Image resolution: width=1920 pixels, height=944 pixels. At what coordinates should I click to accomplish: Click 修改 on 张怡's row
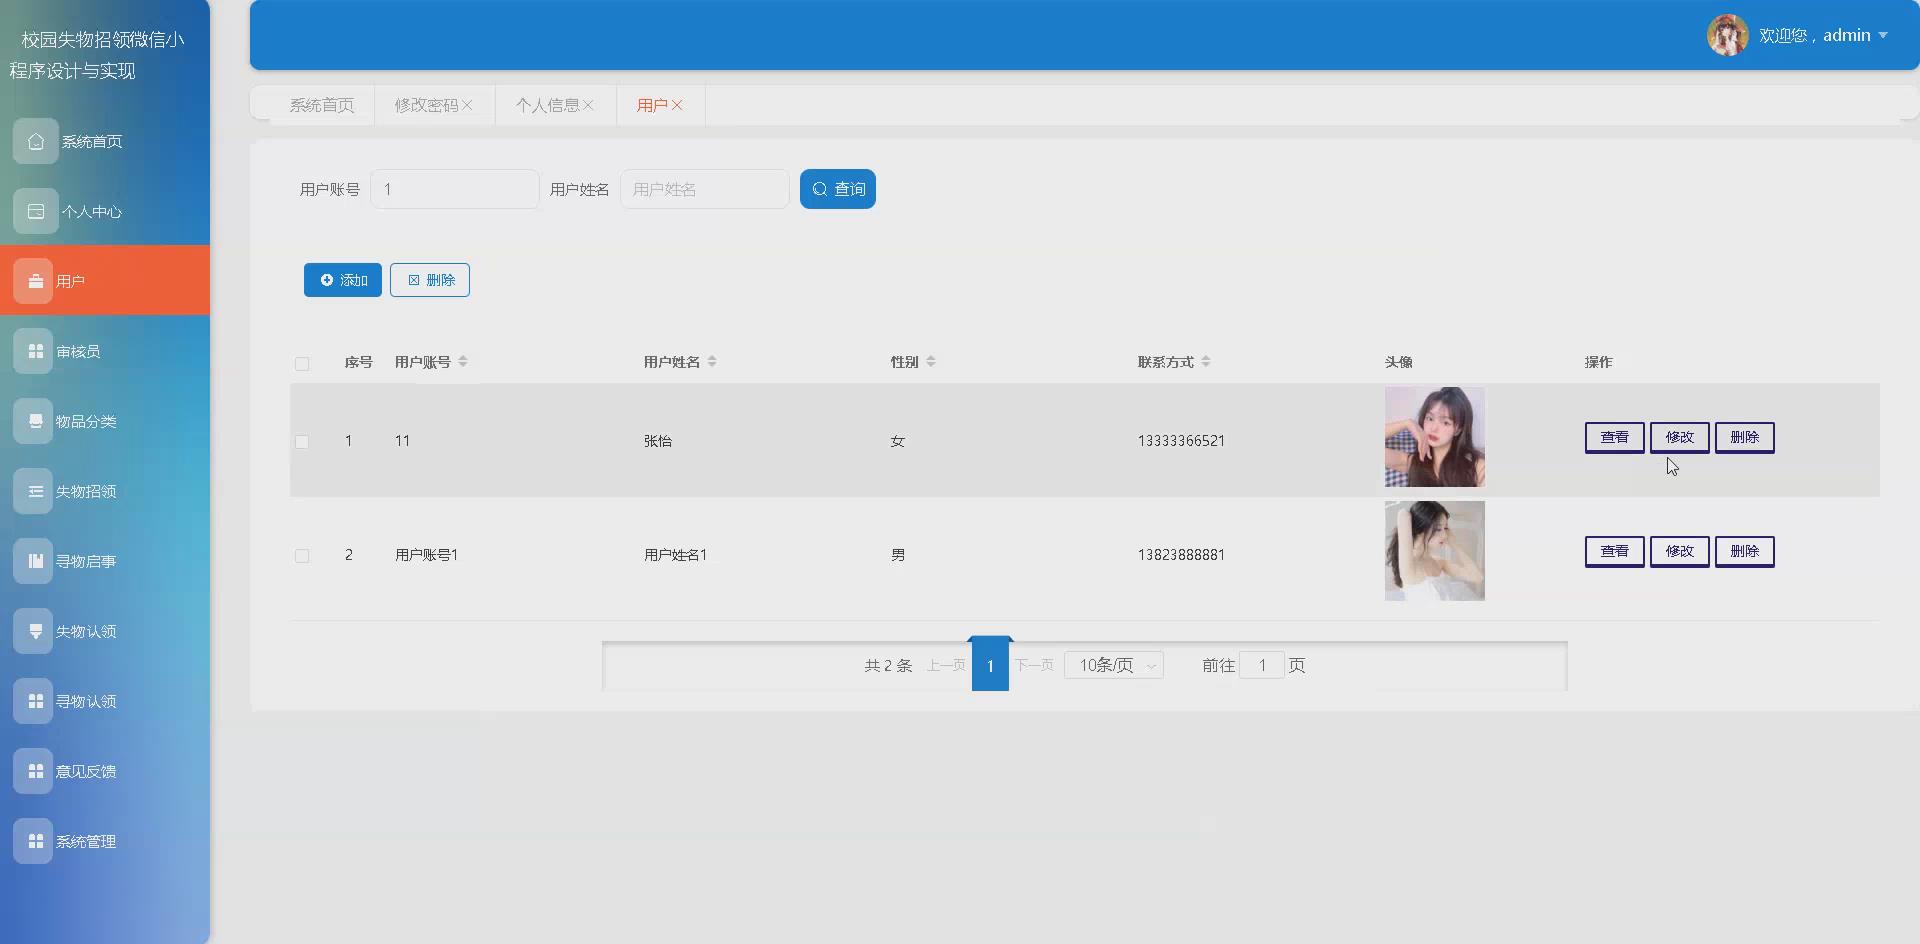[x=1679, y=437]
